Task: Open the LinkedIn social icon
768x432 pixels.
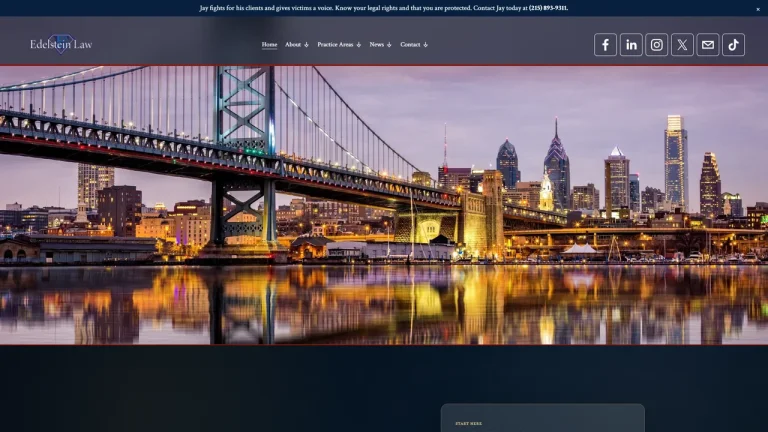Action: [x=631, y=45]
